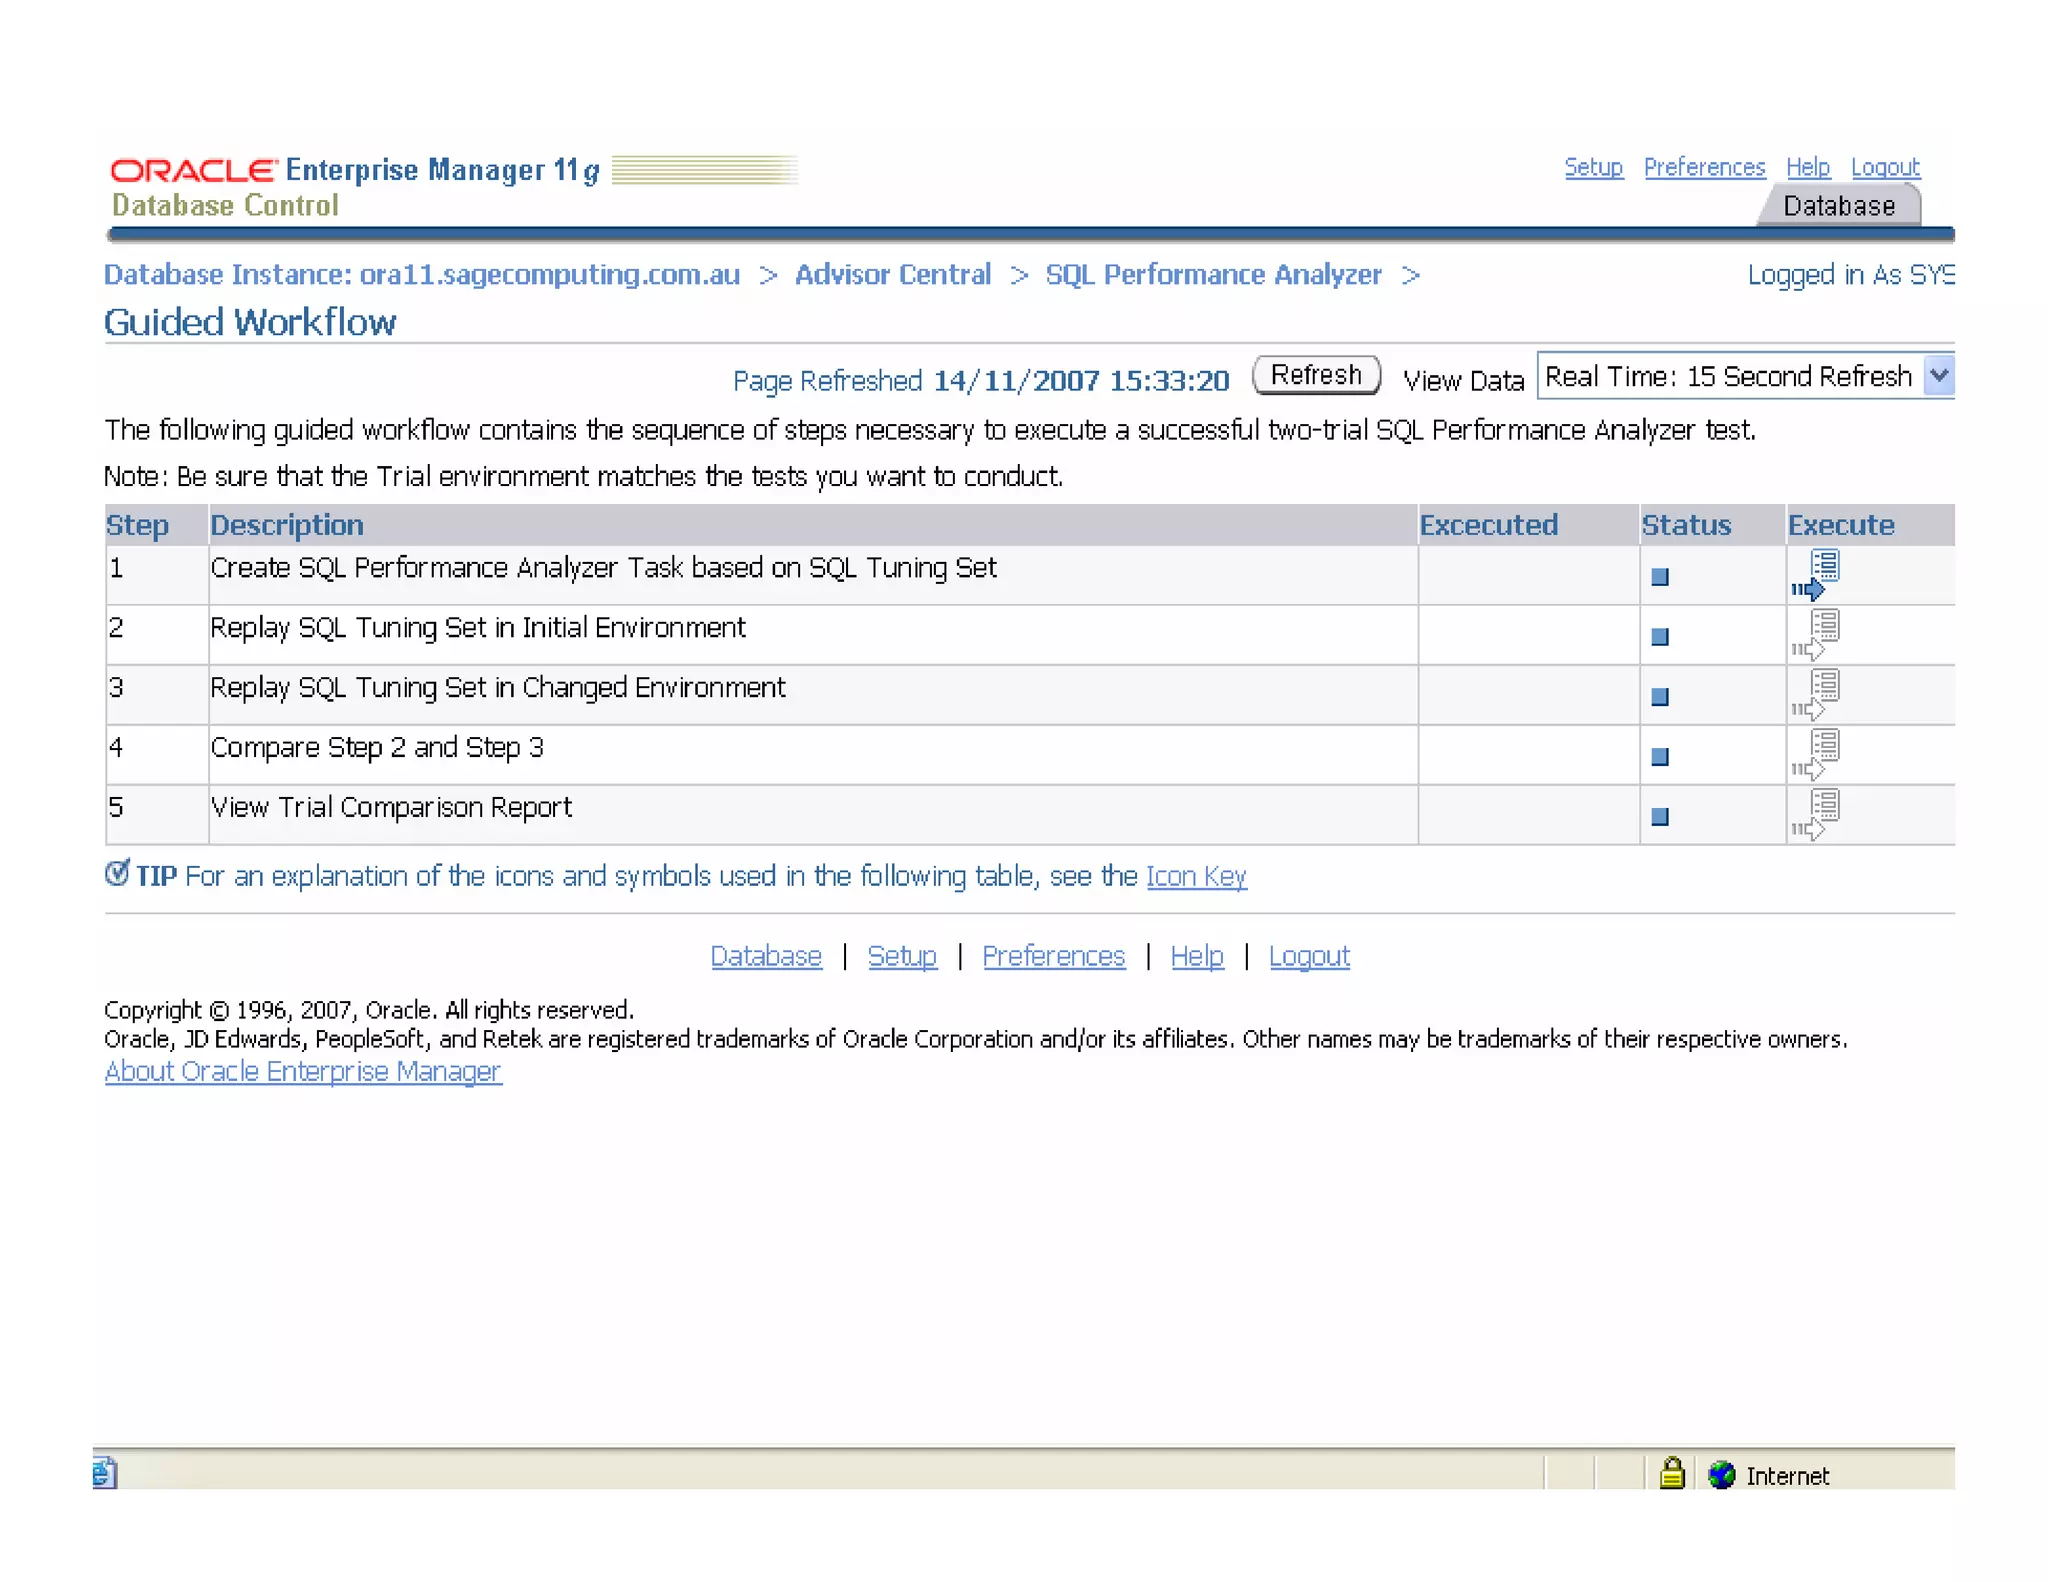2048x1582 pixels.
Task: Open Preferences link in top header
Action: tap(1704, 167)
